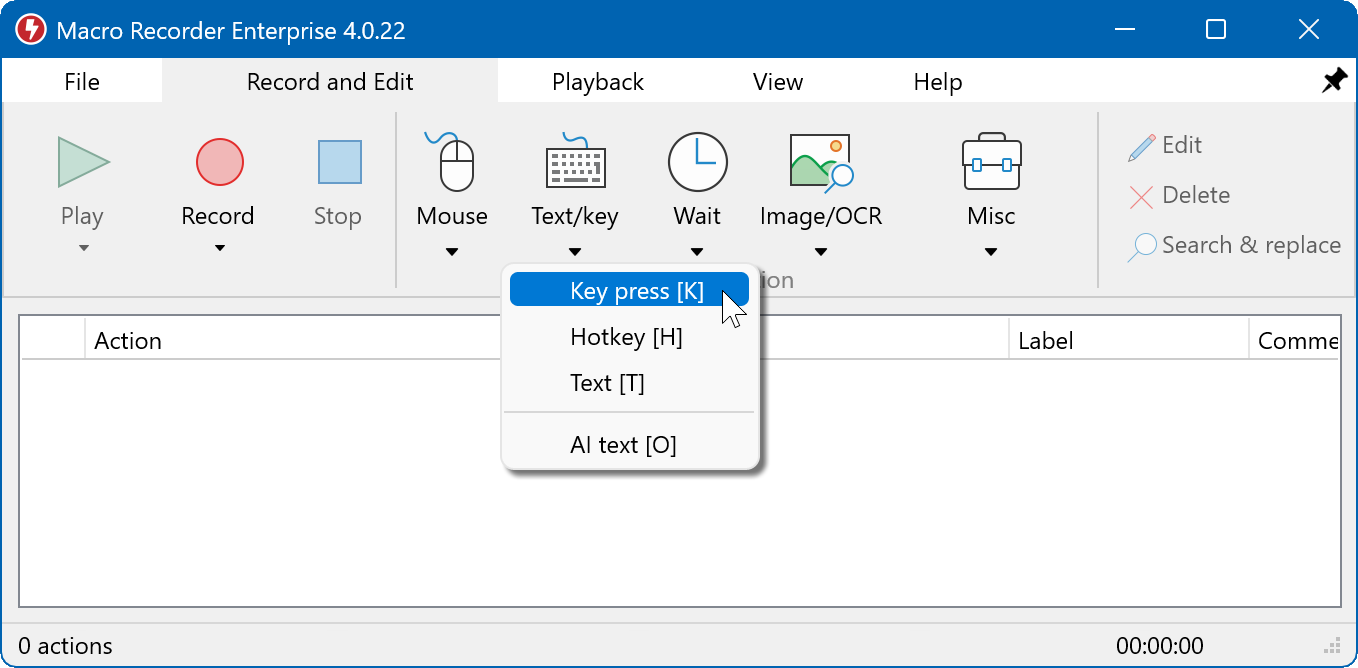Click the Text/key keyboard icon
Viewport: 1358px width, 668px height.
click(x=575, y=161)
